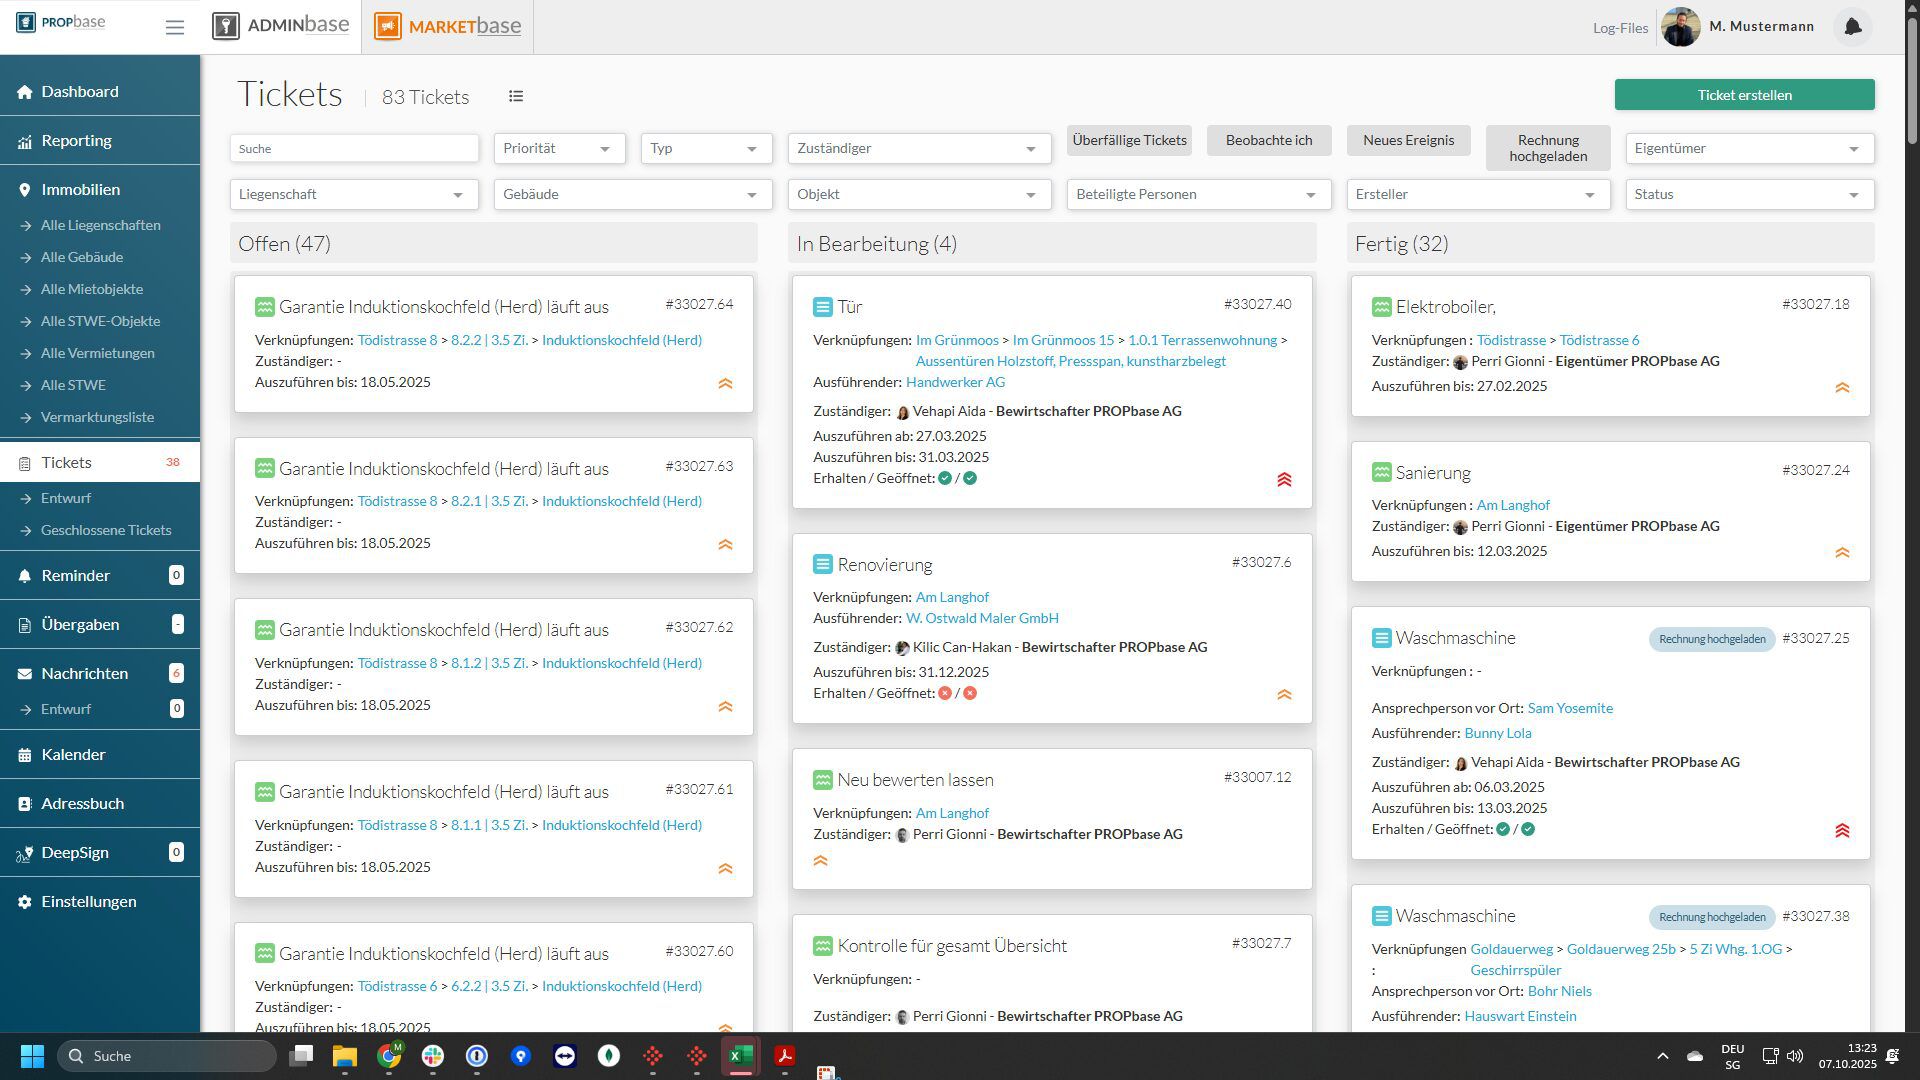The image size is (1920, 1080).
Task: Click the Reporting chart icon in sidebar
Action: [24, 141]
